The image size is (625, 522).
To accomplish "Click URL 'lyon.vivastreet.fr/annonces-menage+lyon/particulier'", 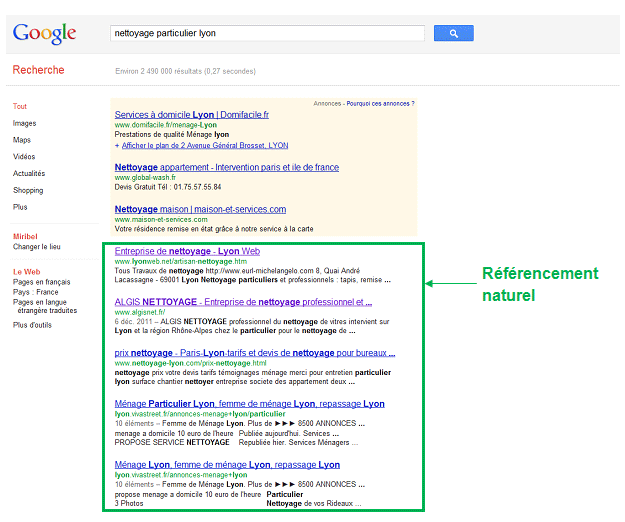I will point(200,414).
